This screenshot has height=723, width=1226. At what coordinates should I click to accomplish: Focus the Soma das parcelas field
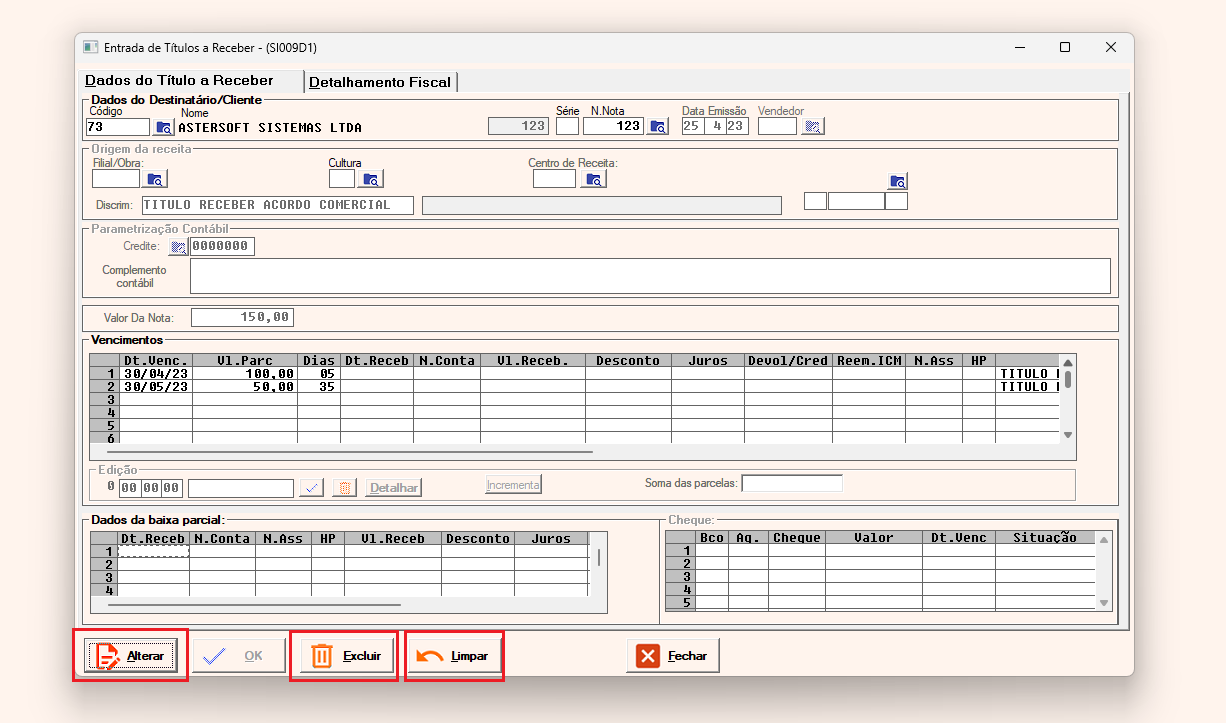[x=792, y=484]
